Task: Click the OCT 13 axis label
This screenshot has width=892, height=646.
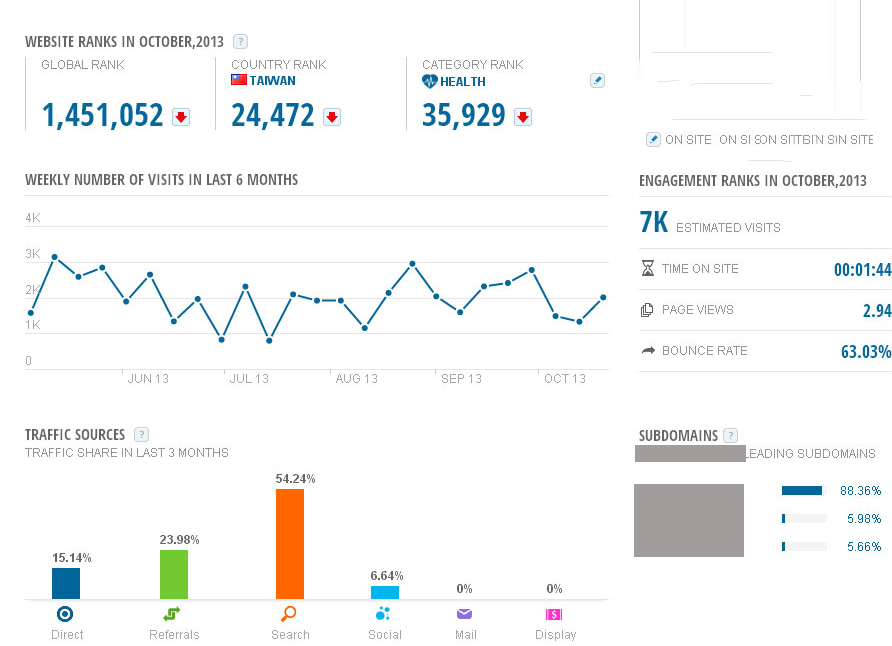Action: [x=565, y=379]
